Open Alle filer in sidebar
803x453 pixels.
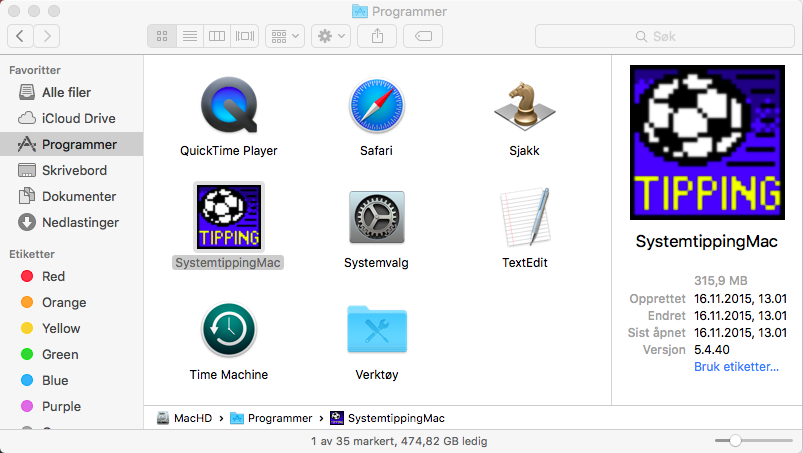click(x=72, y=93)
